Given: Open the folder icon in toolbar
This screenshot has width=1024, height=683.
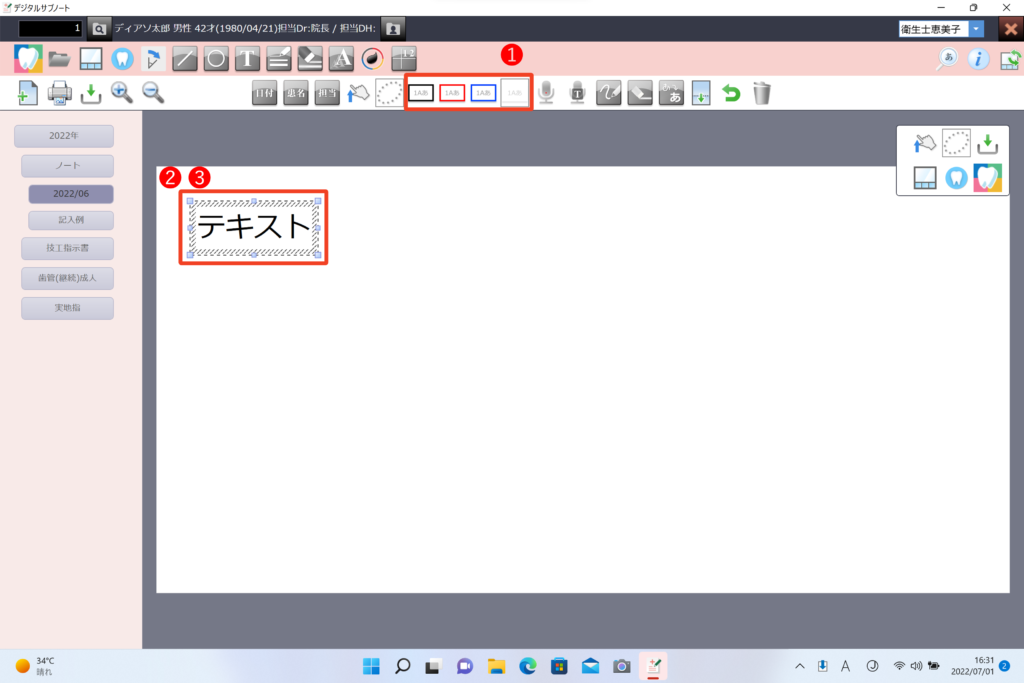Looking at the screenshot, I should [60, 58].
